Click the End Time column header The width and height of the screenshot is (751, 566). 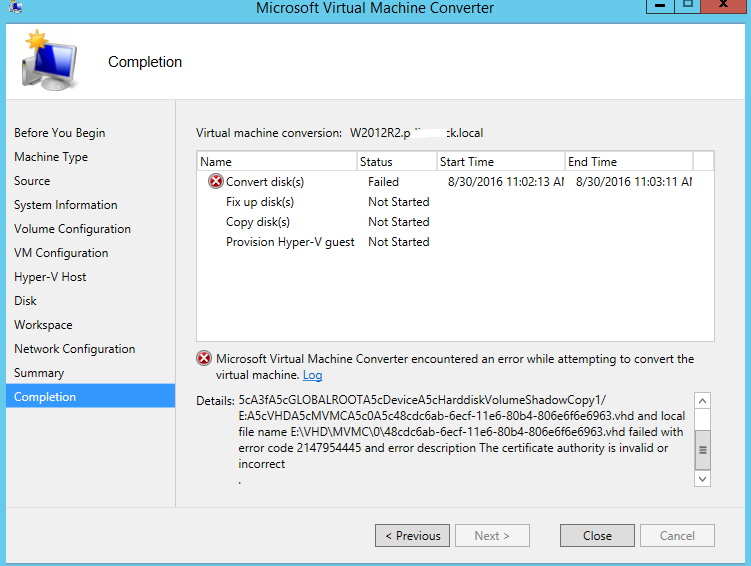628,161
